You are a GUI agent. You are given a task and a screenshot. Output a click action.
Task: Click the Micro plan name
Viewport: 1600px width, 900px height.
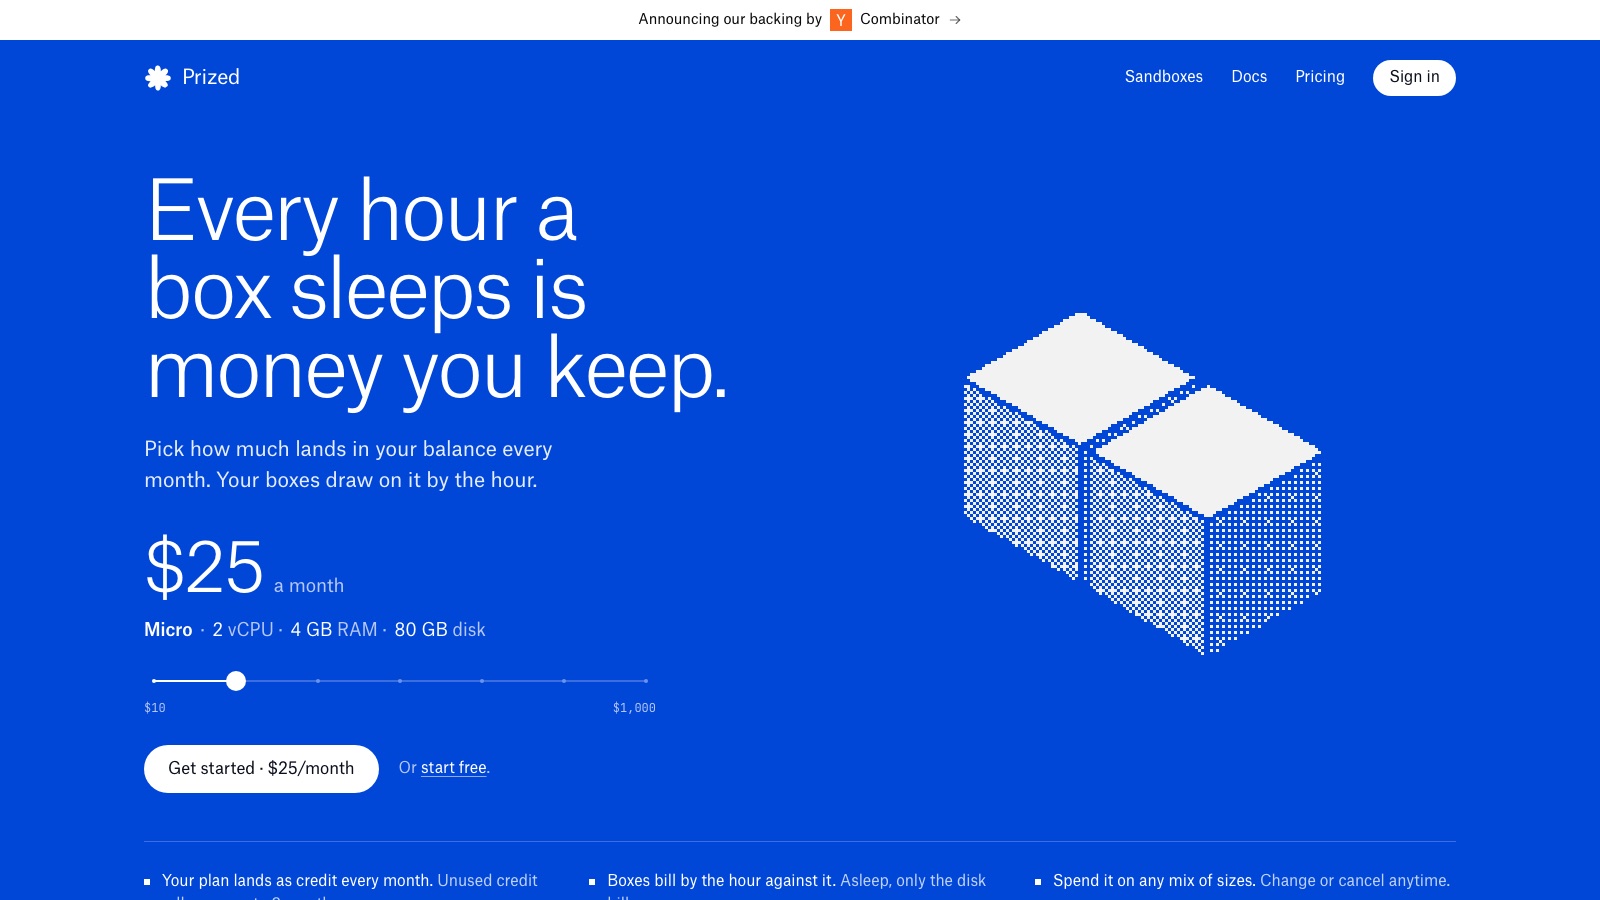click(x=168, y=630)
